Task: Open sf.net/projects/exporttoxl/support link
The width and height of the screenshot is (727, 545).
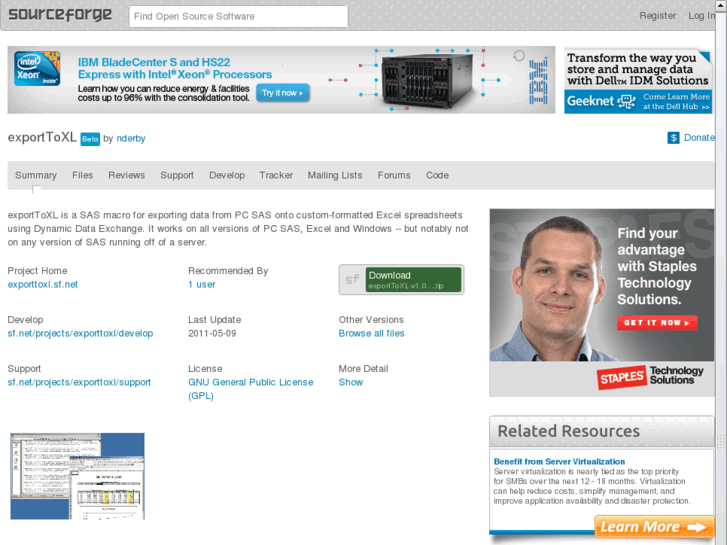Action: pyautogui.click(x=79, y=382)
